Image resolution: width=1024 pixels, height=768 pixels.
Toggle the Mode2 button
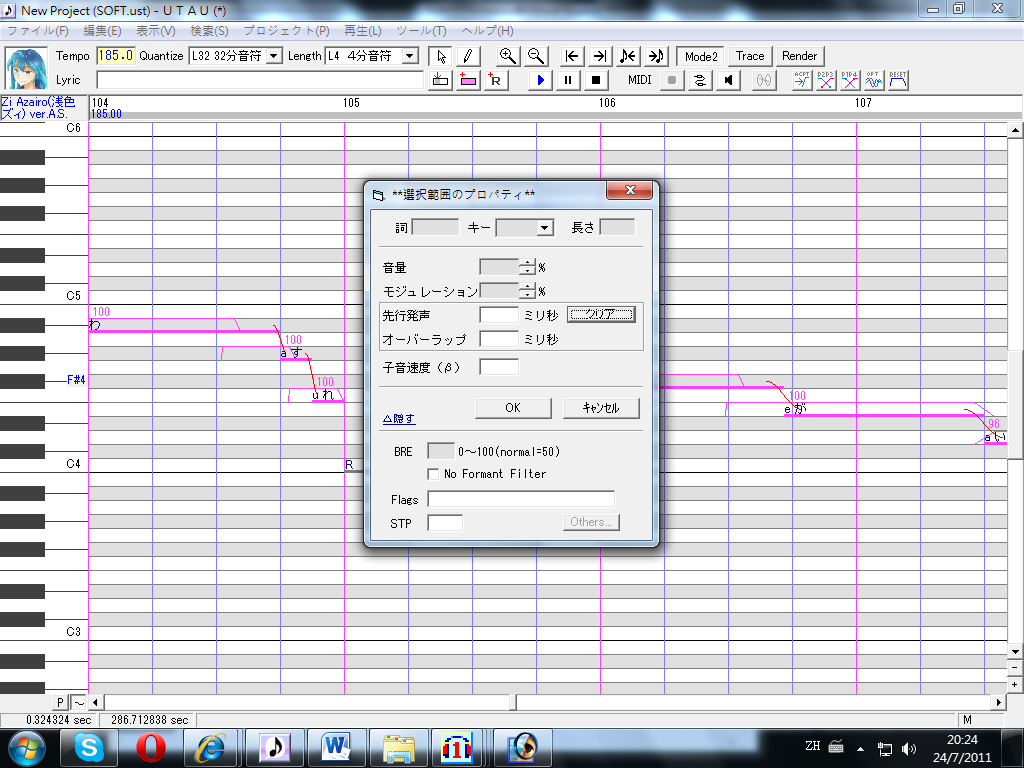point(701,56)
